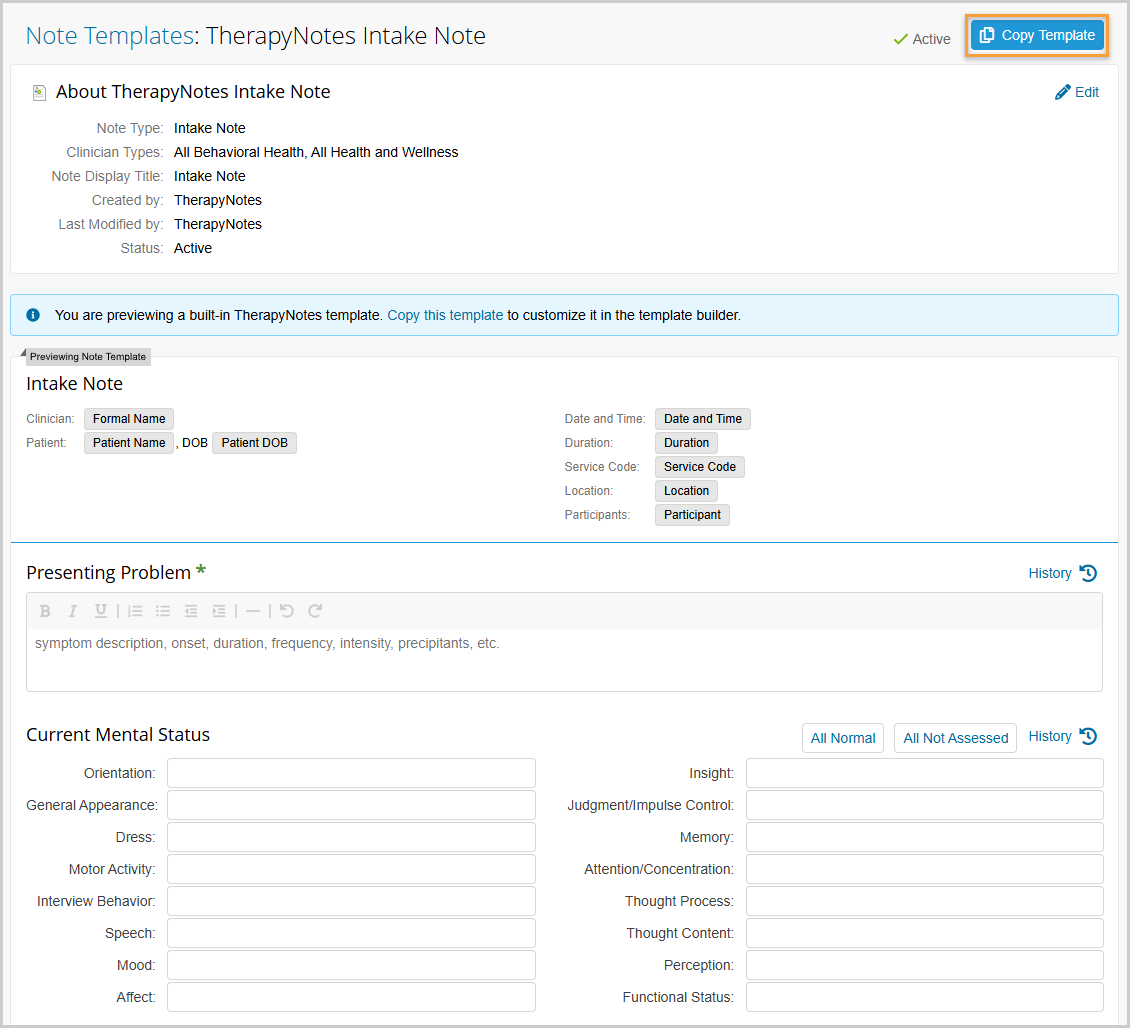Click the Formal Name placeholder chip

[129, 419]
